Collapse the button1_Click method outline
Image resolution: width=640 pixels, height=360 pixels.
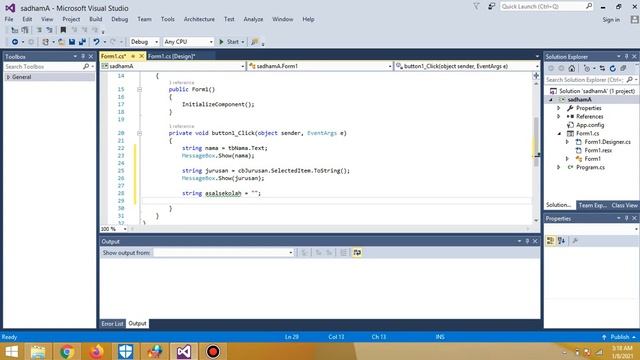tap(140, 133)
